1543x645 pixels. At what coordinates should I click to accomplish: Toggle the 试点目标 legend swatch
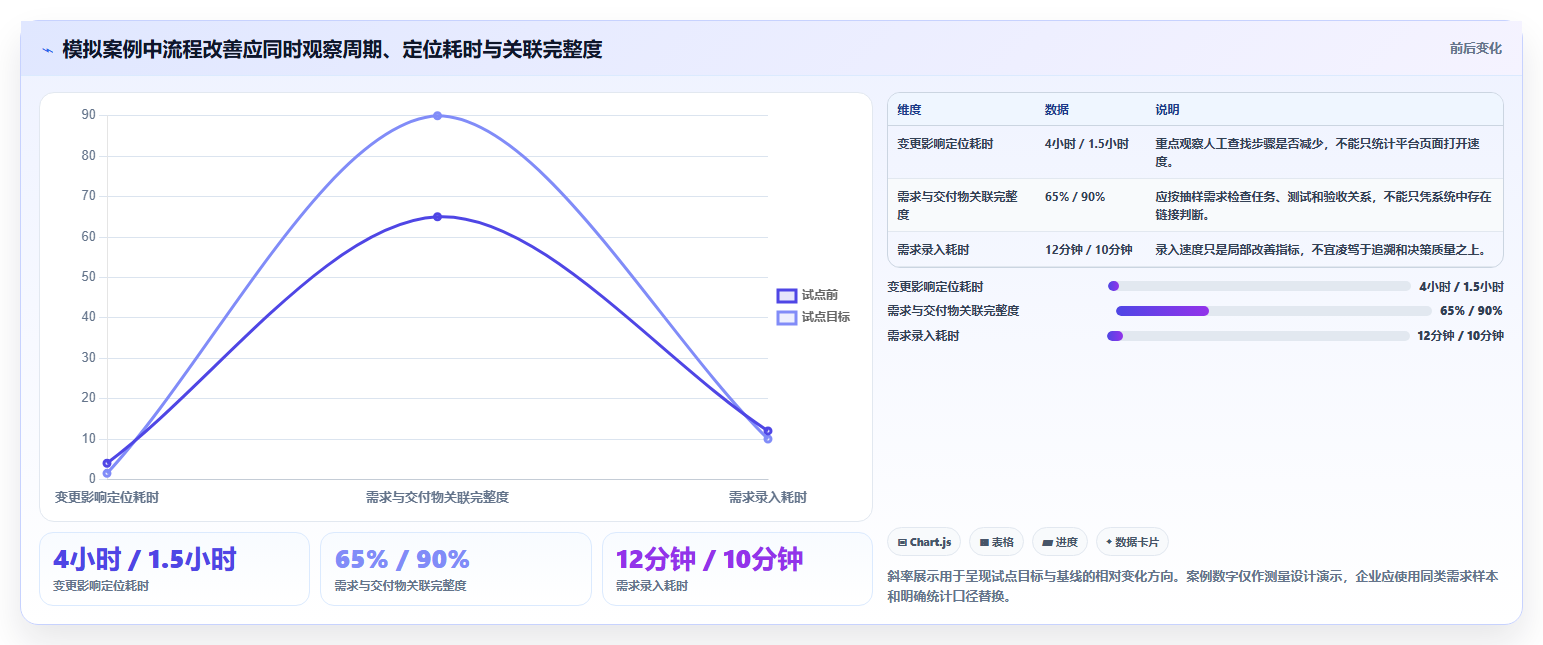click(787, 317)
